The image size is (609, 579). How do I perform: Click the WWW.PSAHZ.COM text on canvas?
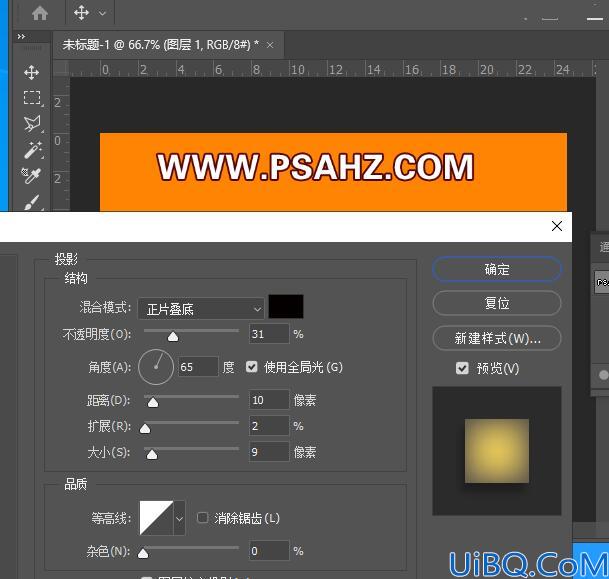[x=315, y=167]
